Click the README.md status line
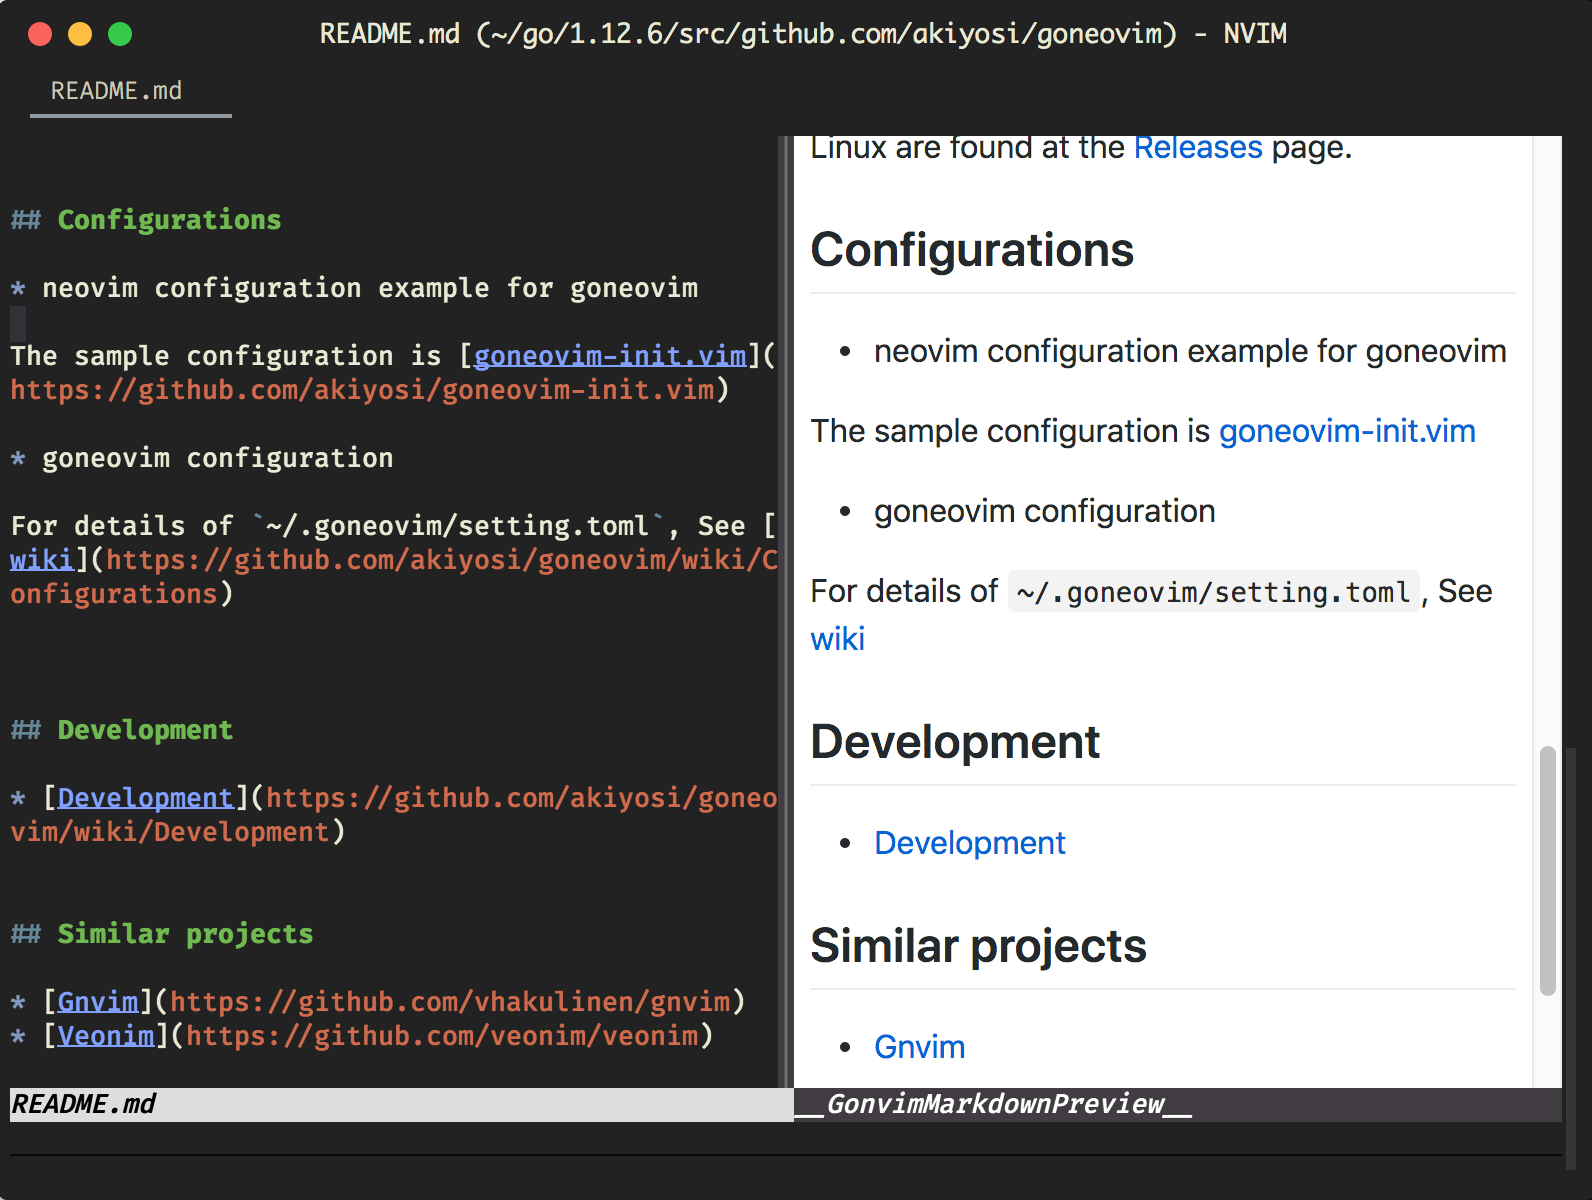1592x1200 pixels. pos(401,1104)
